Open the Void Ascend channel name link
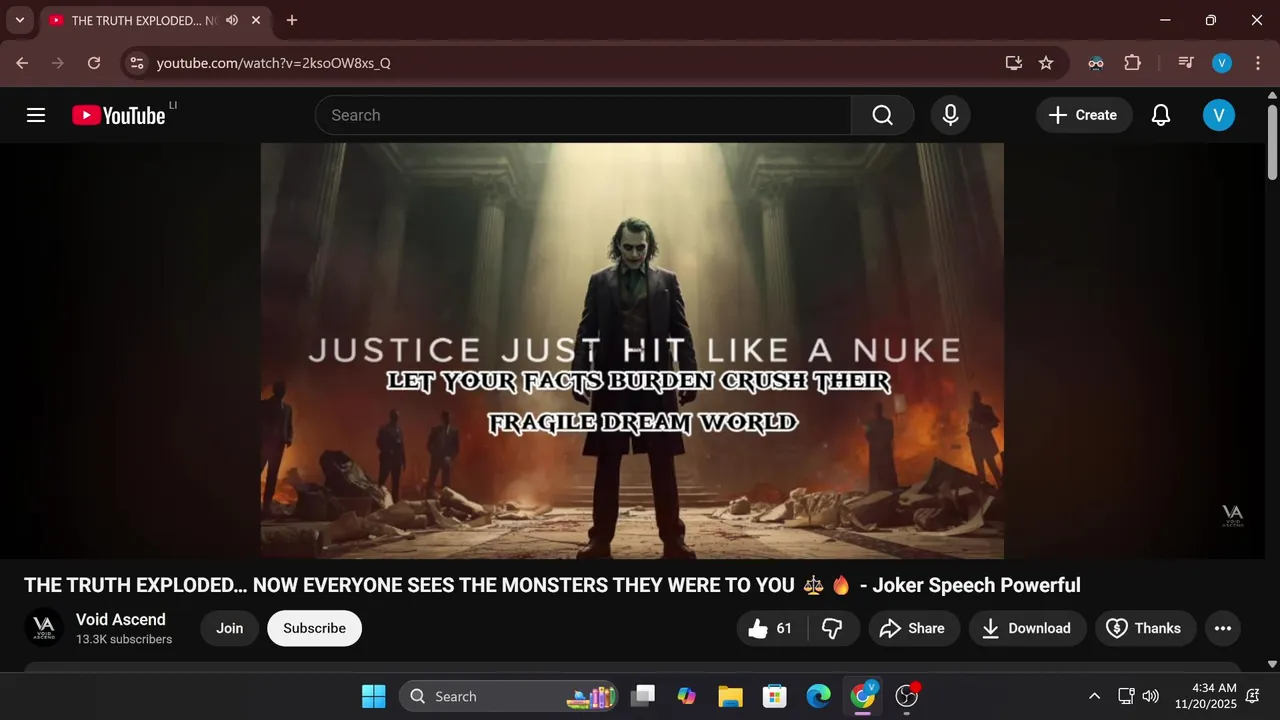1280x720 pixels. click(x=121, y=619)
